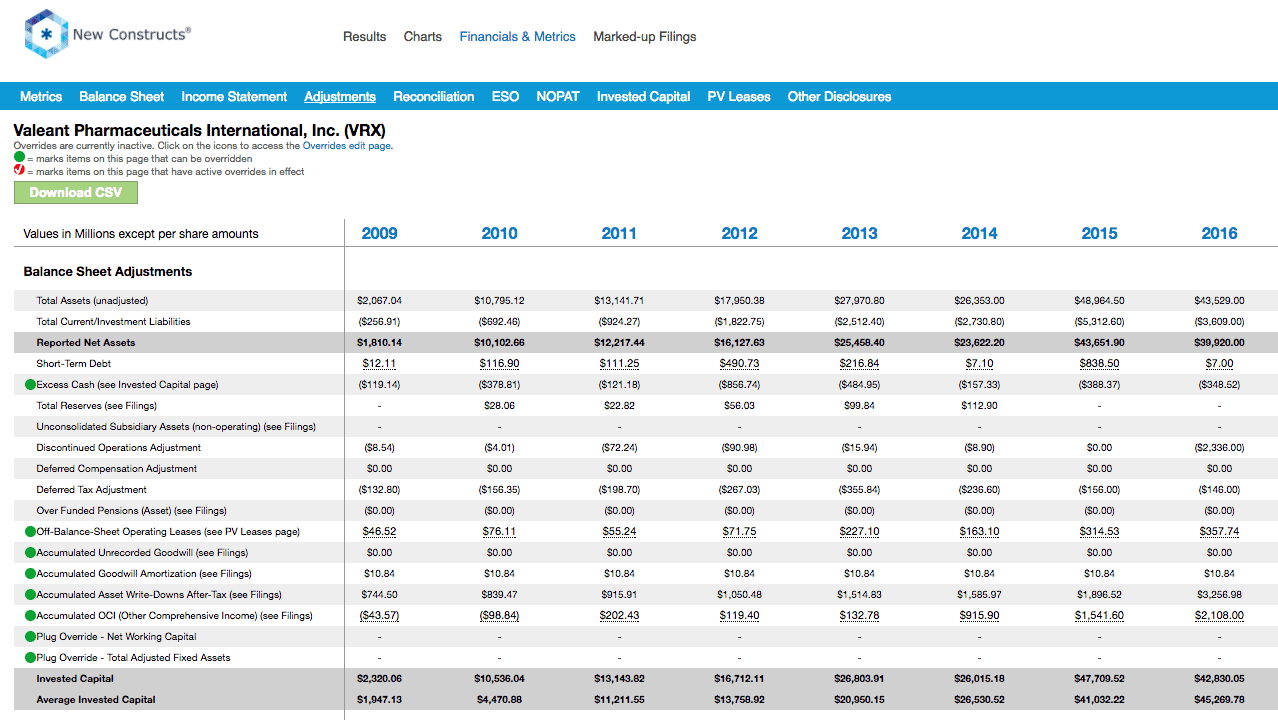Screen dimensions: 1278x720
Task: Open the Other Disclosures tab
Action: click(839, 97)
